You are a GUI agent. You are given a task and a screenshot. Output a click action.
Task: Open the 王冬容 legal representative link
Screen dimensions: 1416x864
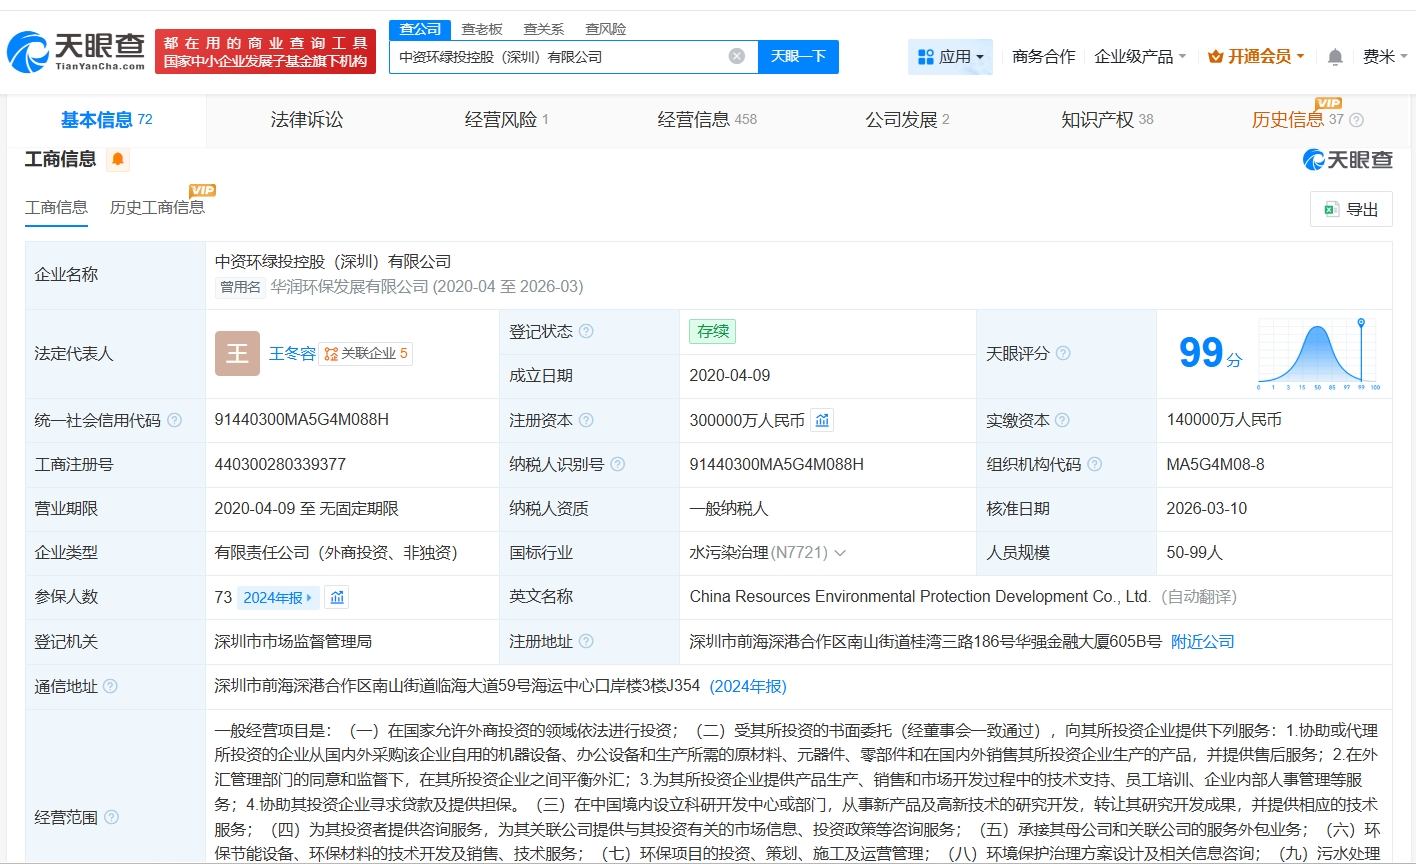pyautogui.click(x=292, y=353)
